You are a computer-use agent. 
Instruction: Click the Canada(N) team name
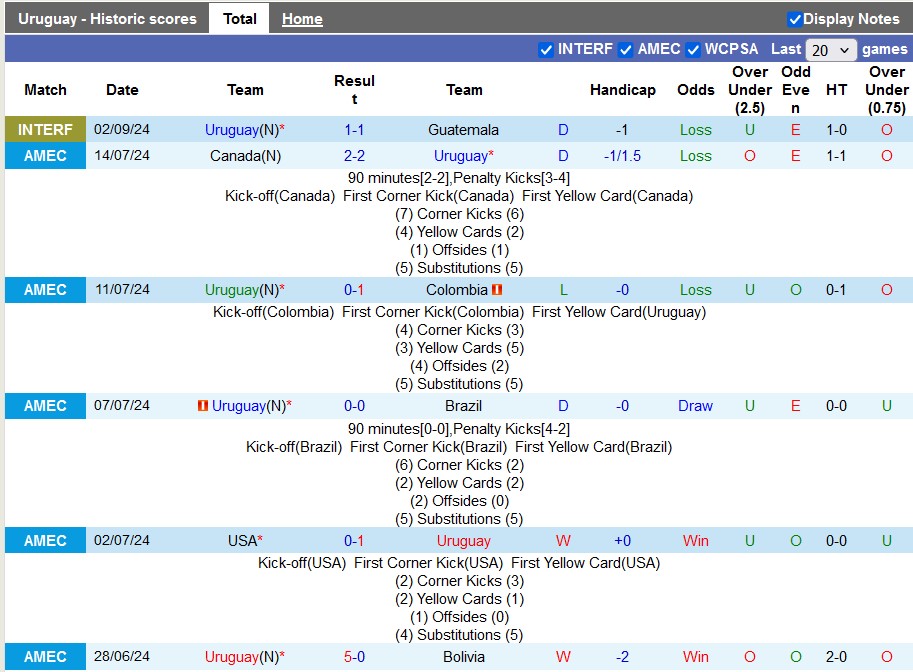(x=245, y=156)
